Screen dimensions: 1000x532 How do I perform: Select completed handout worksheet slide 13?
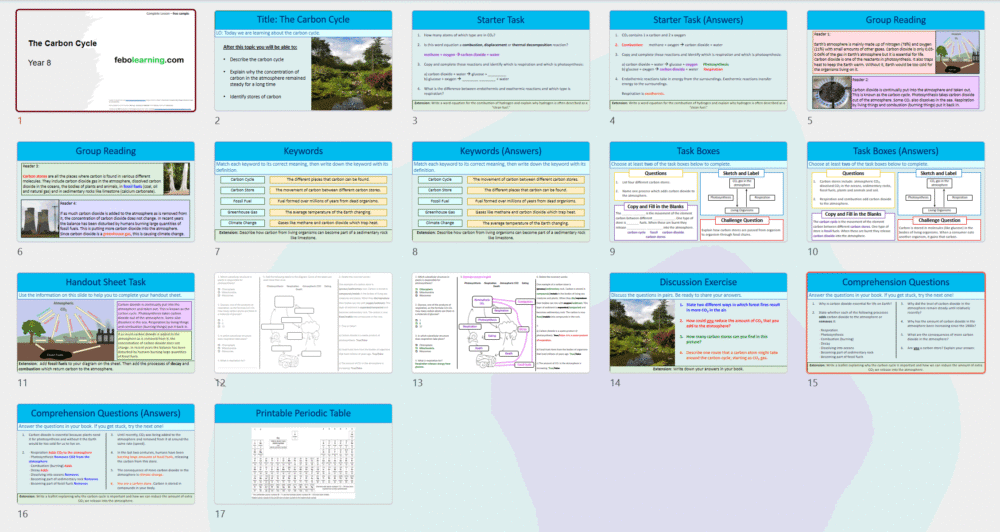pyautogui.click(x=500, y=322)
